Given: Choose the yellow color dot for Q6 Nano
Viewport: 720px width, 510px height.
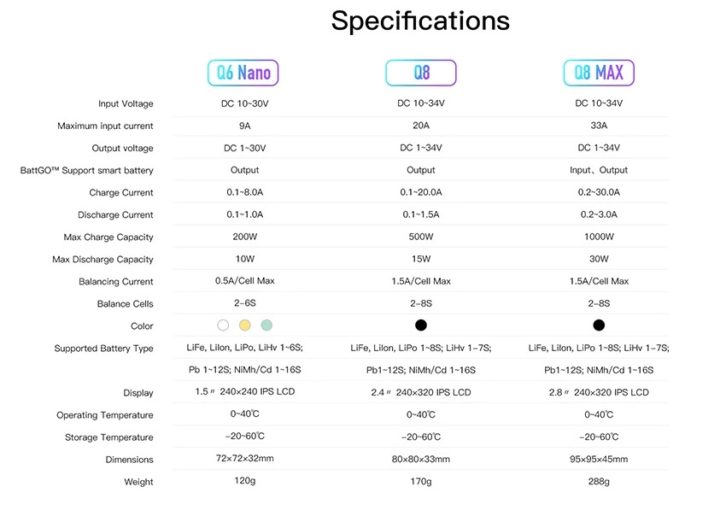Looking at the screenshot, I should (244, 325).
